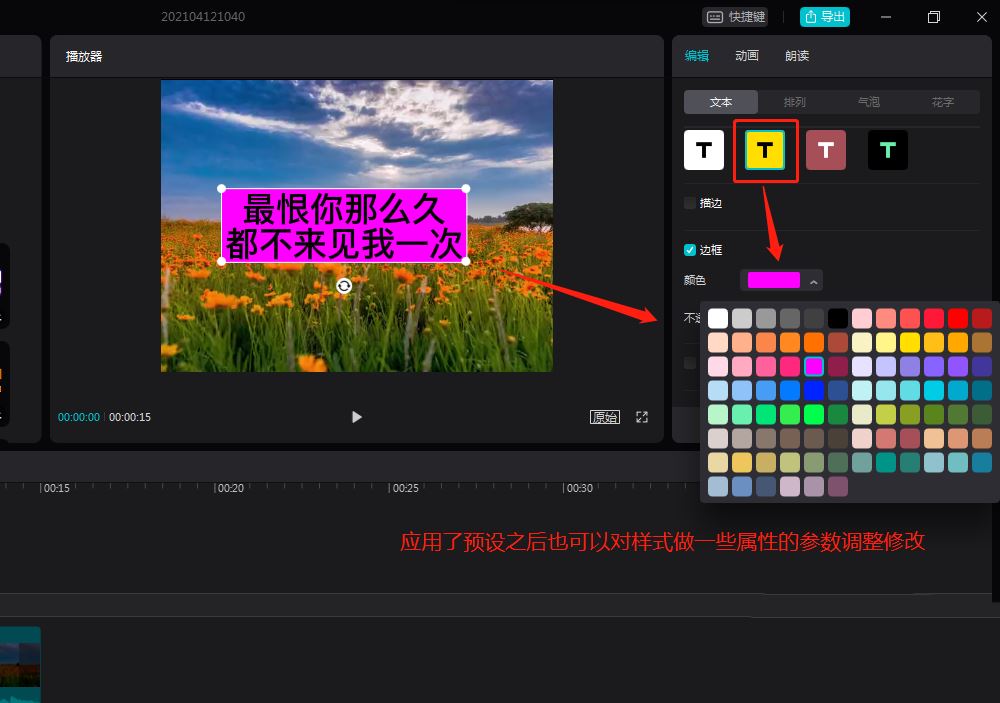Open the 快捷键 shortcuts button

pyautogui.click(x=735, y=17)
